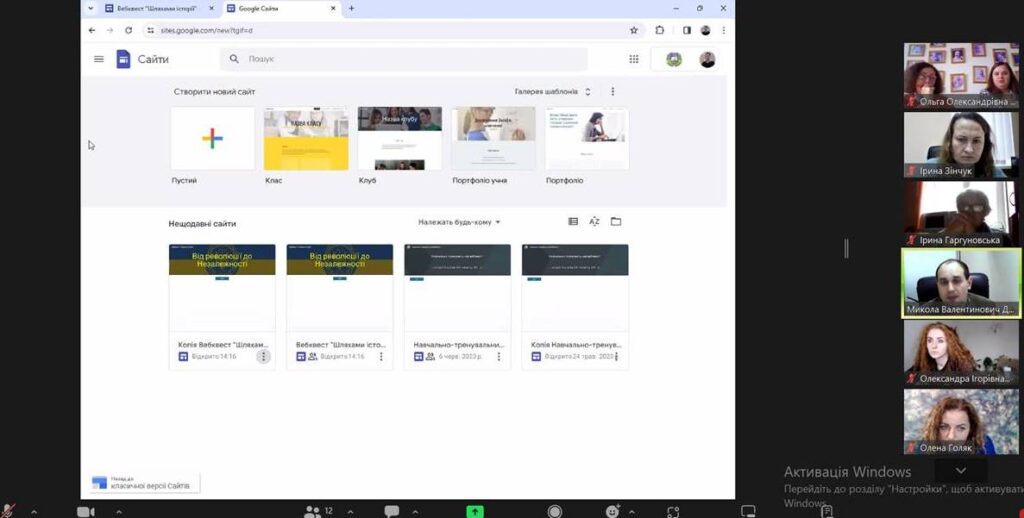Viewport: 1024px width, 518px height.
Task: Open the main hamburger menu in Sites
Action: coord(99,59)
